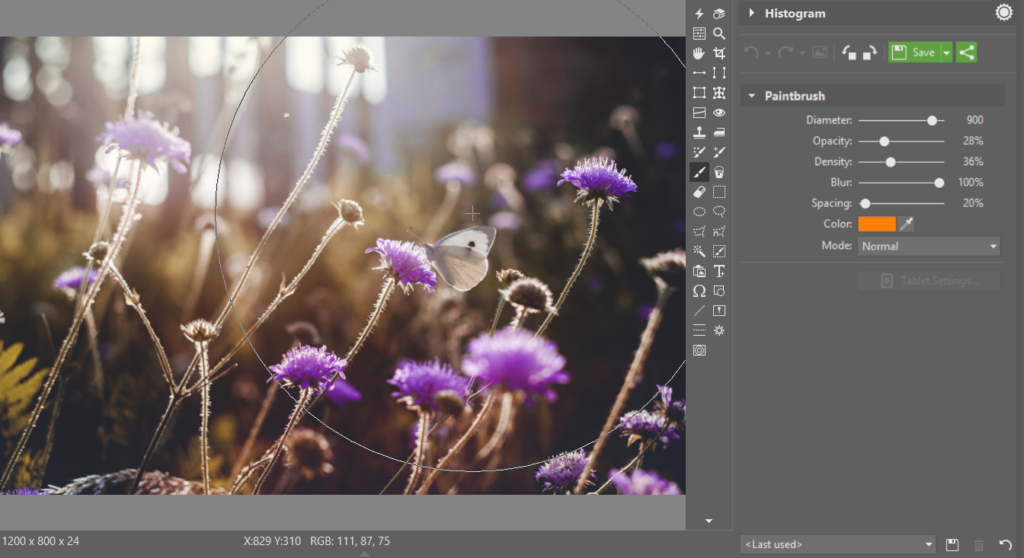
Task: Select the Text tool
Action: tap(719, 271)
